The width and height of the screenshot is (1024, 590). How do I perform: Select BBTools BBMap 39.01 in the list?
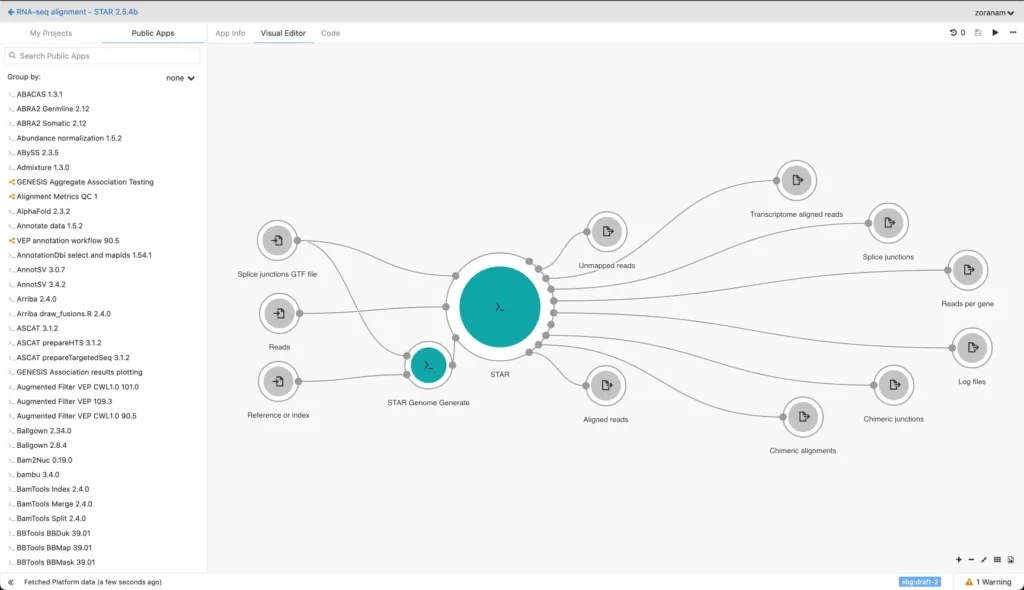54,548
